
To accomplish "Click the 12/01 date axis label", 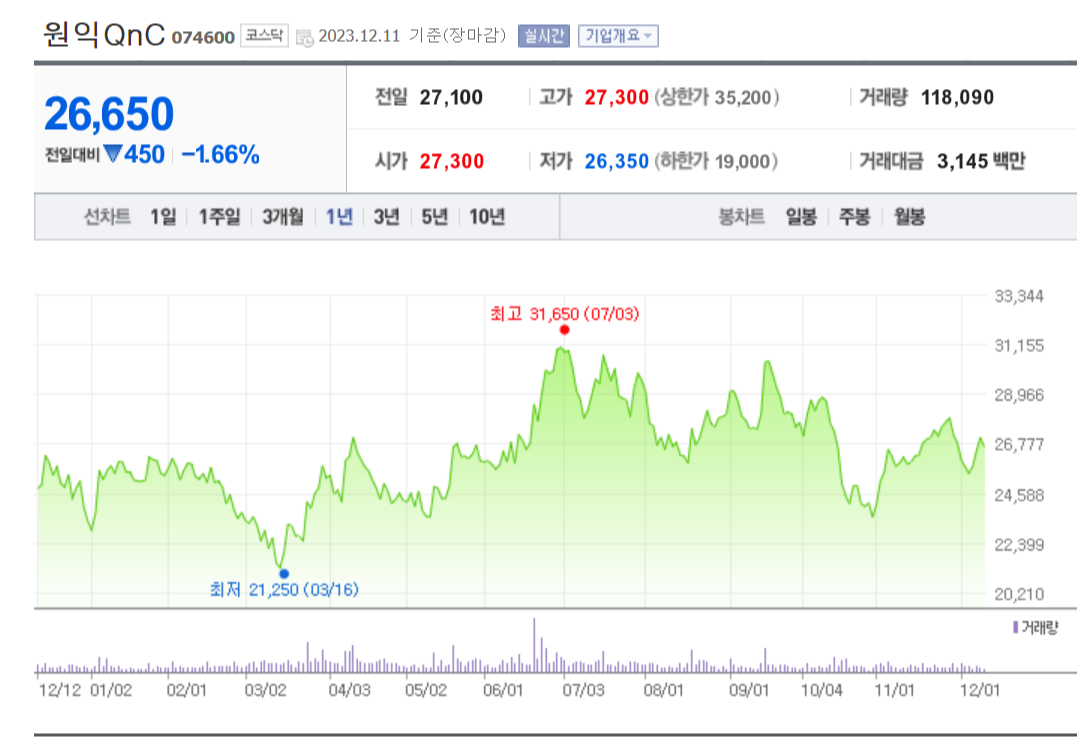I will 980,690.
